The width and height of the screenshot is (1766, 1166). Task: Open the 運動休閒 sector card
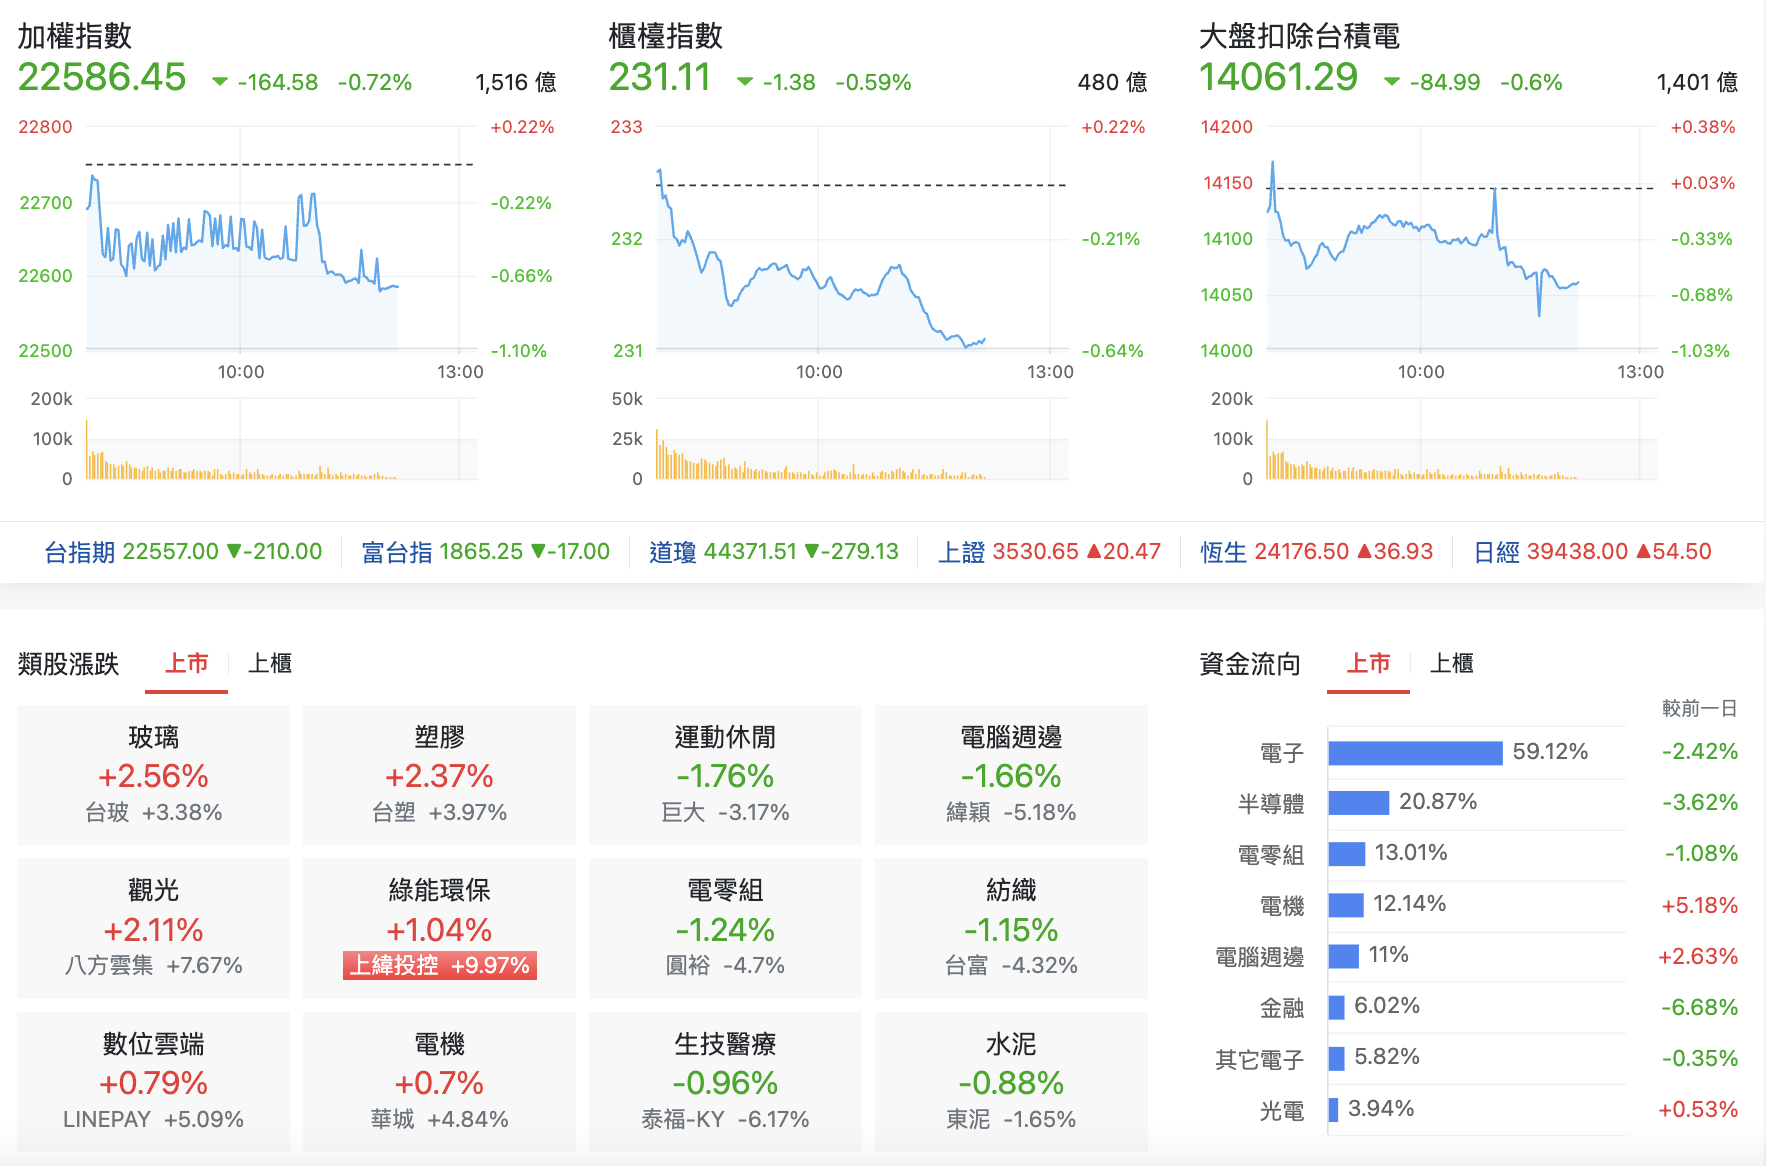point(725,775)
